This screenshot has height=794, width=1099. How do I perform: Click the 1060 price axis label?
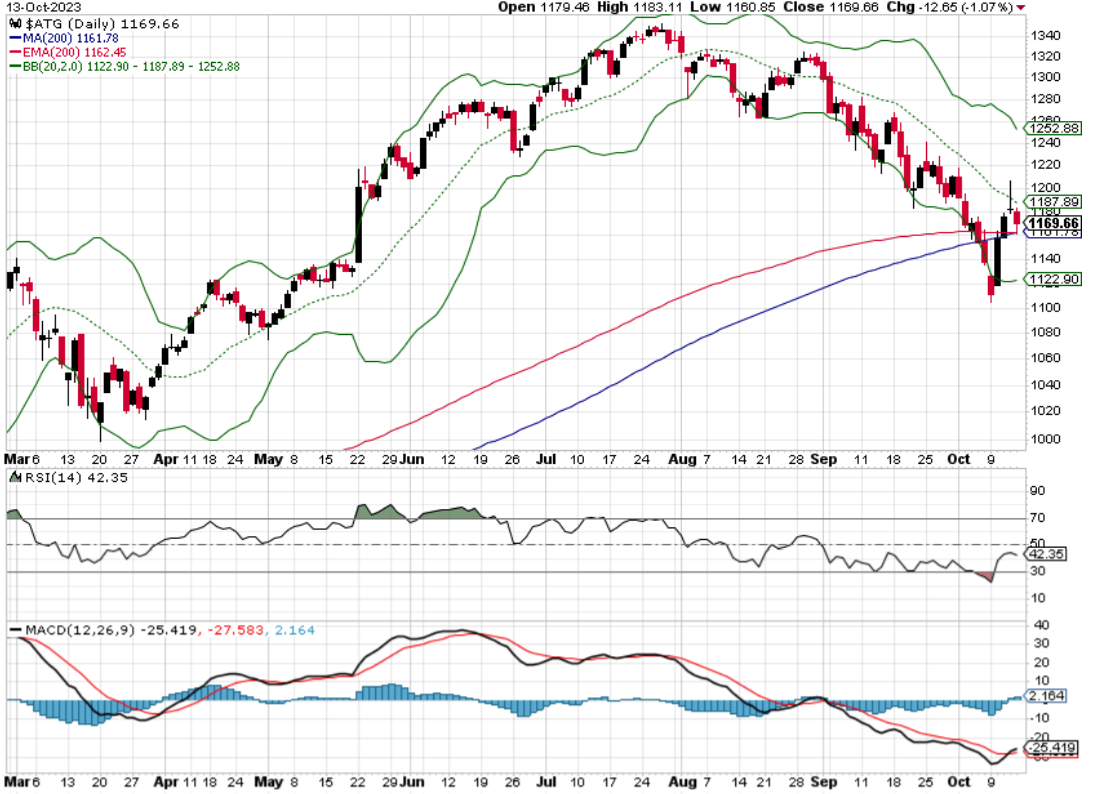point(1045,358)
